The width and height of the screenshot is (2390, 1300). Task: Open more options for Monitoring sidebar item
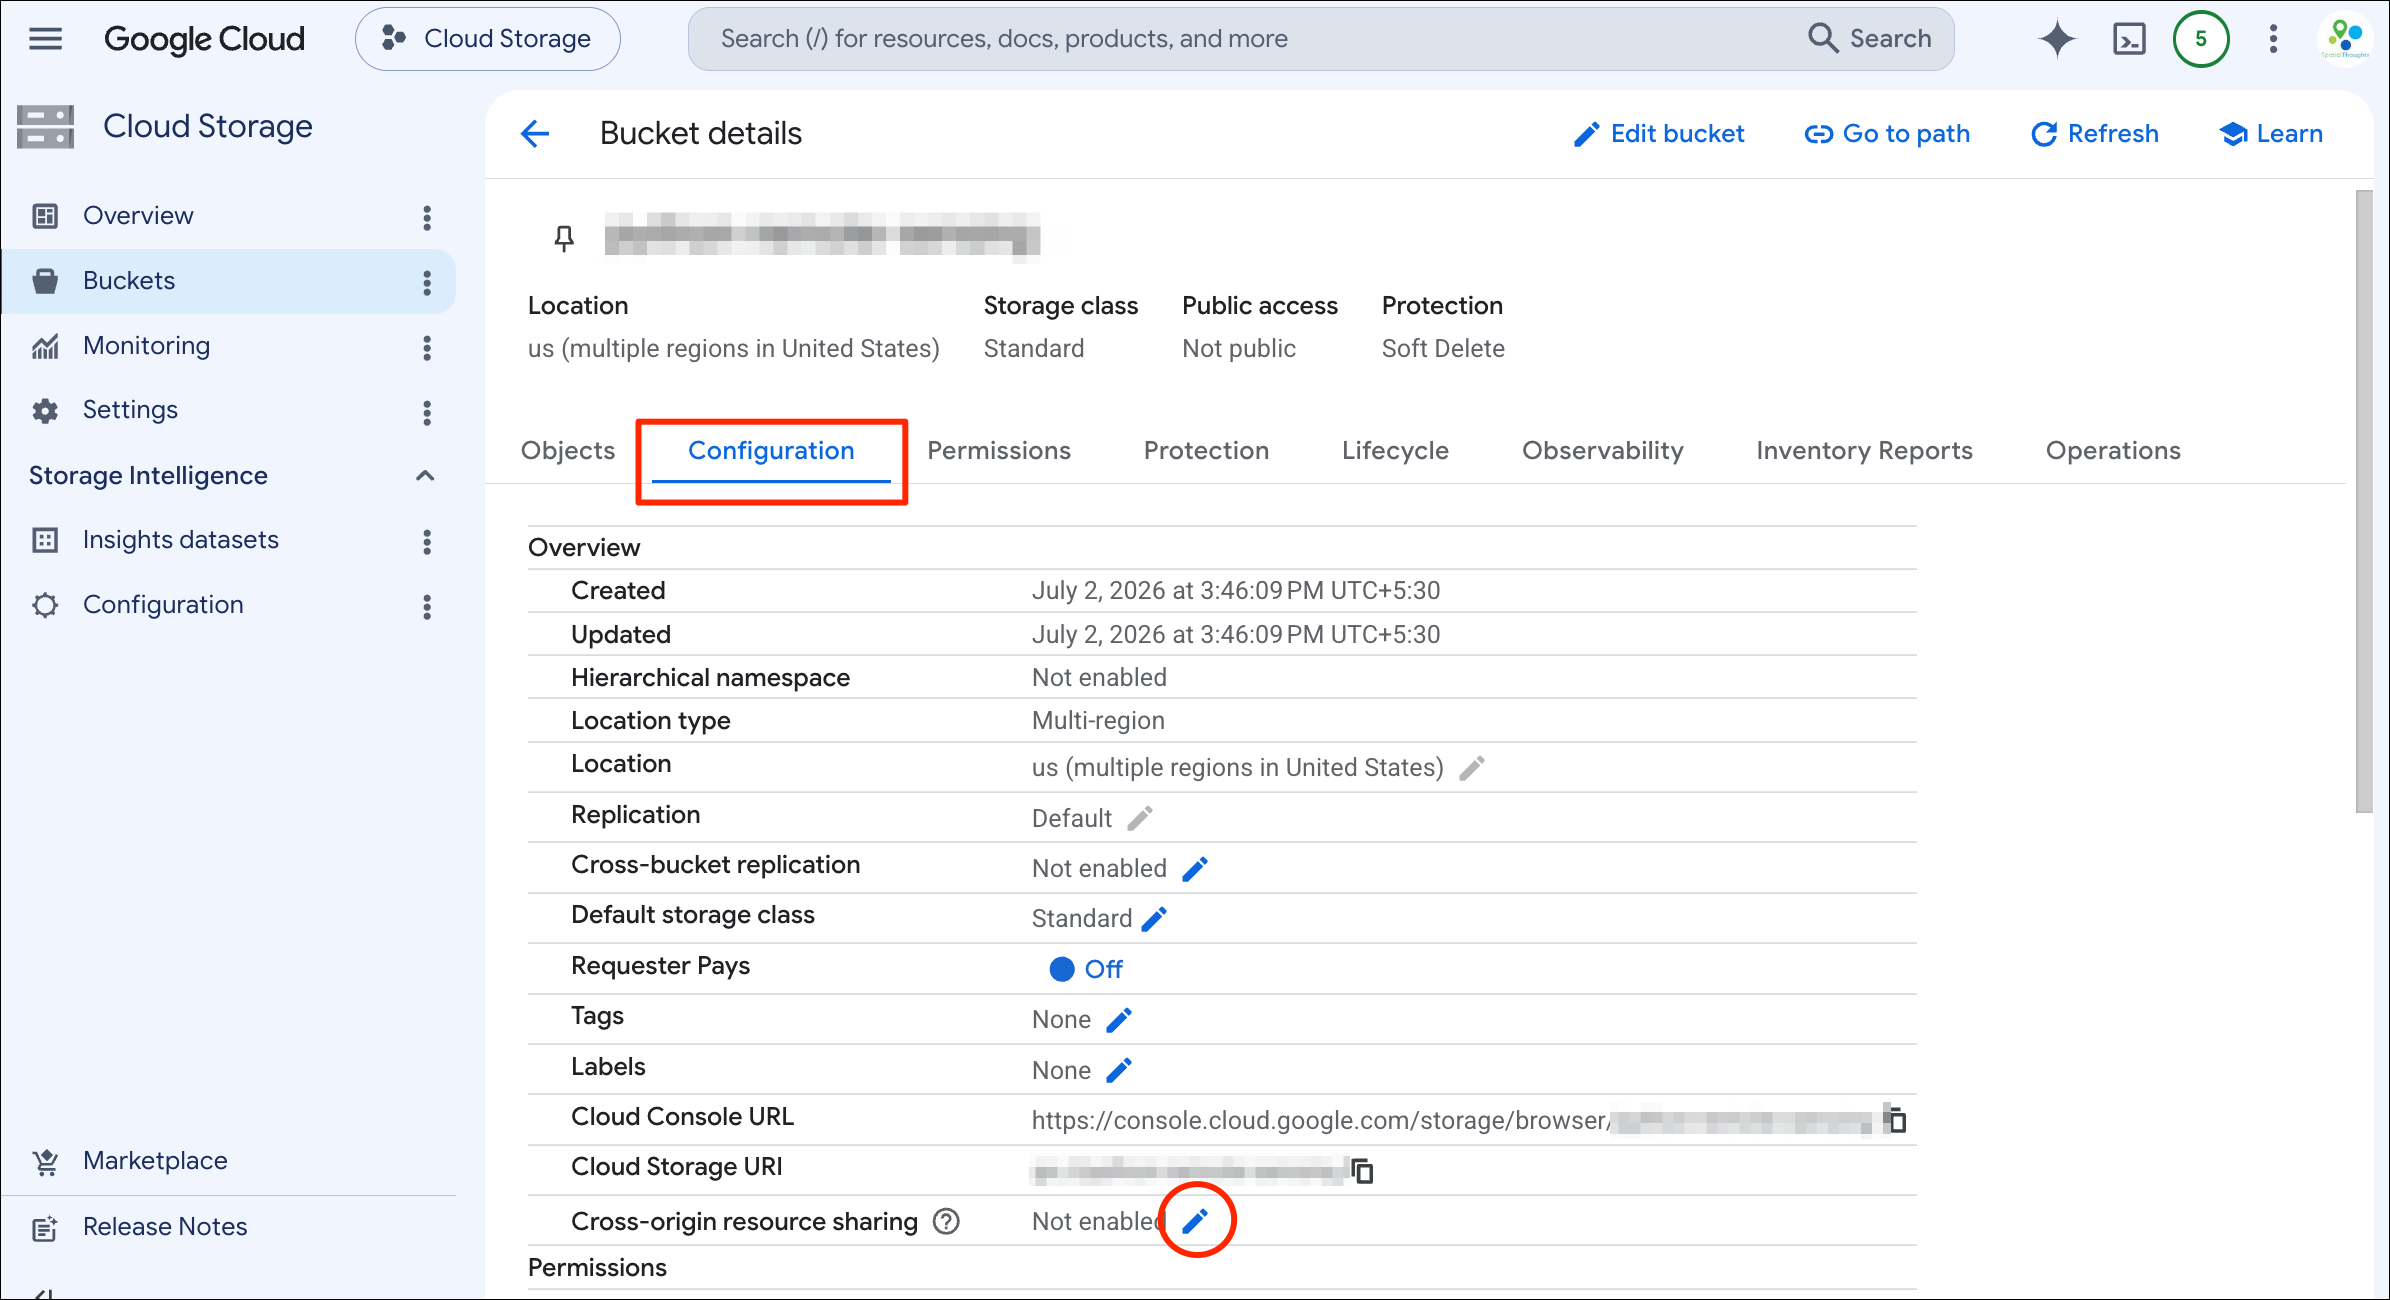pyautogui.click(x=427, y=347)
